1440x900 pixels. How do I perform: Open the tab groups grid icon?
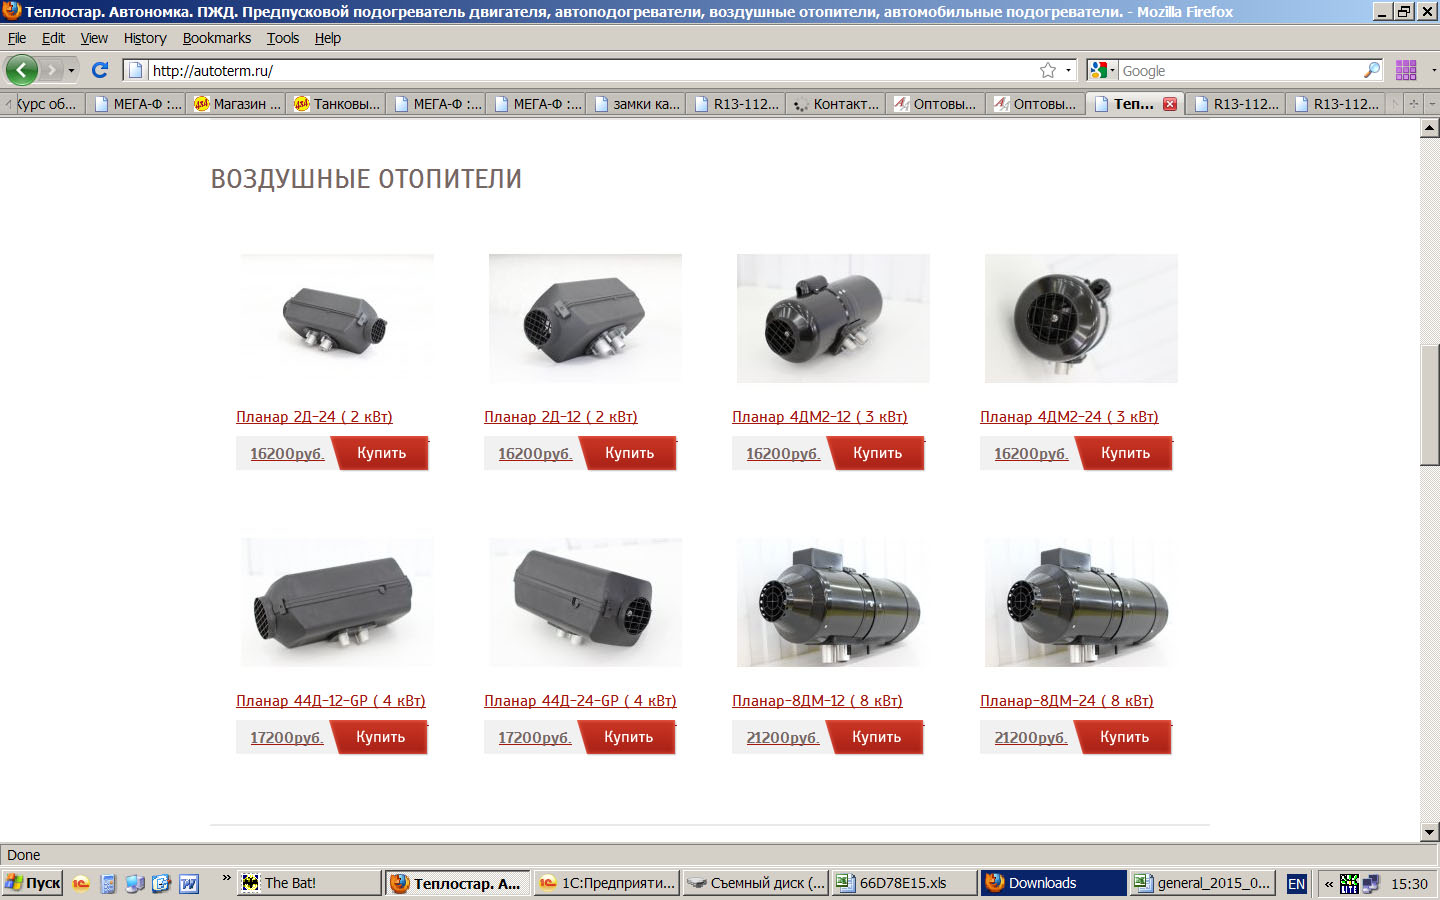(1406, 70)
